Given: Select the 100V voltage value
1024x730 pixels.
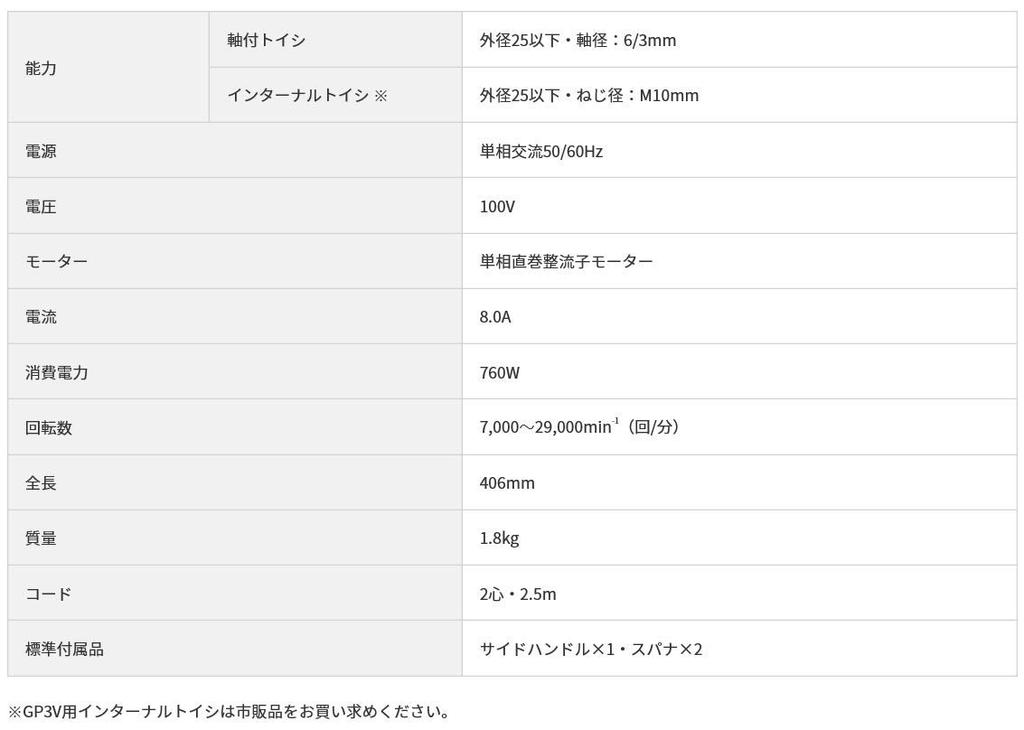Looking at the screenshot, I should [x=497, y=206].
